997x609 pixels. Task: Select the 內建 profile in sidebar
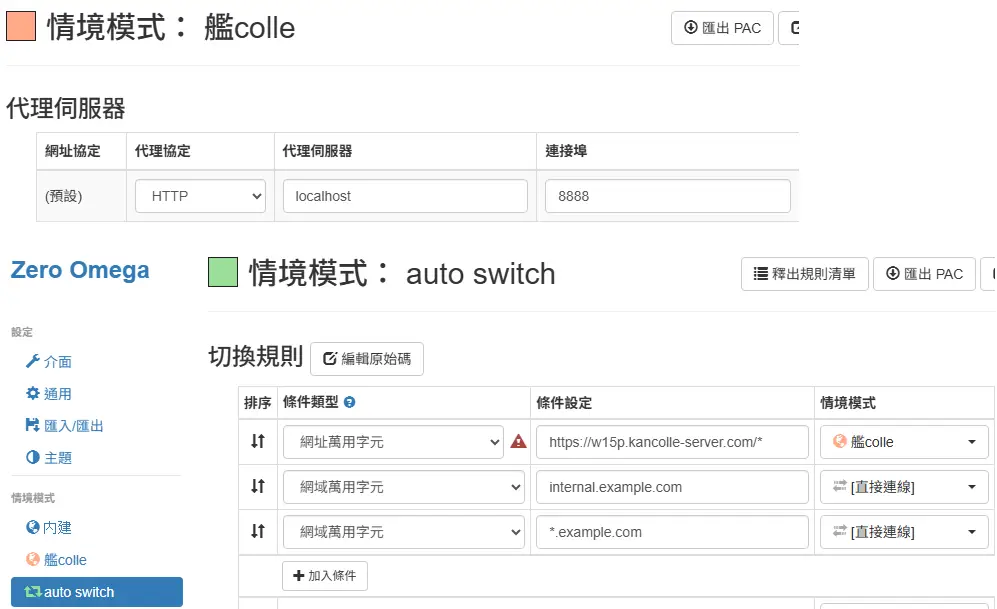click(48, 528)
